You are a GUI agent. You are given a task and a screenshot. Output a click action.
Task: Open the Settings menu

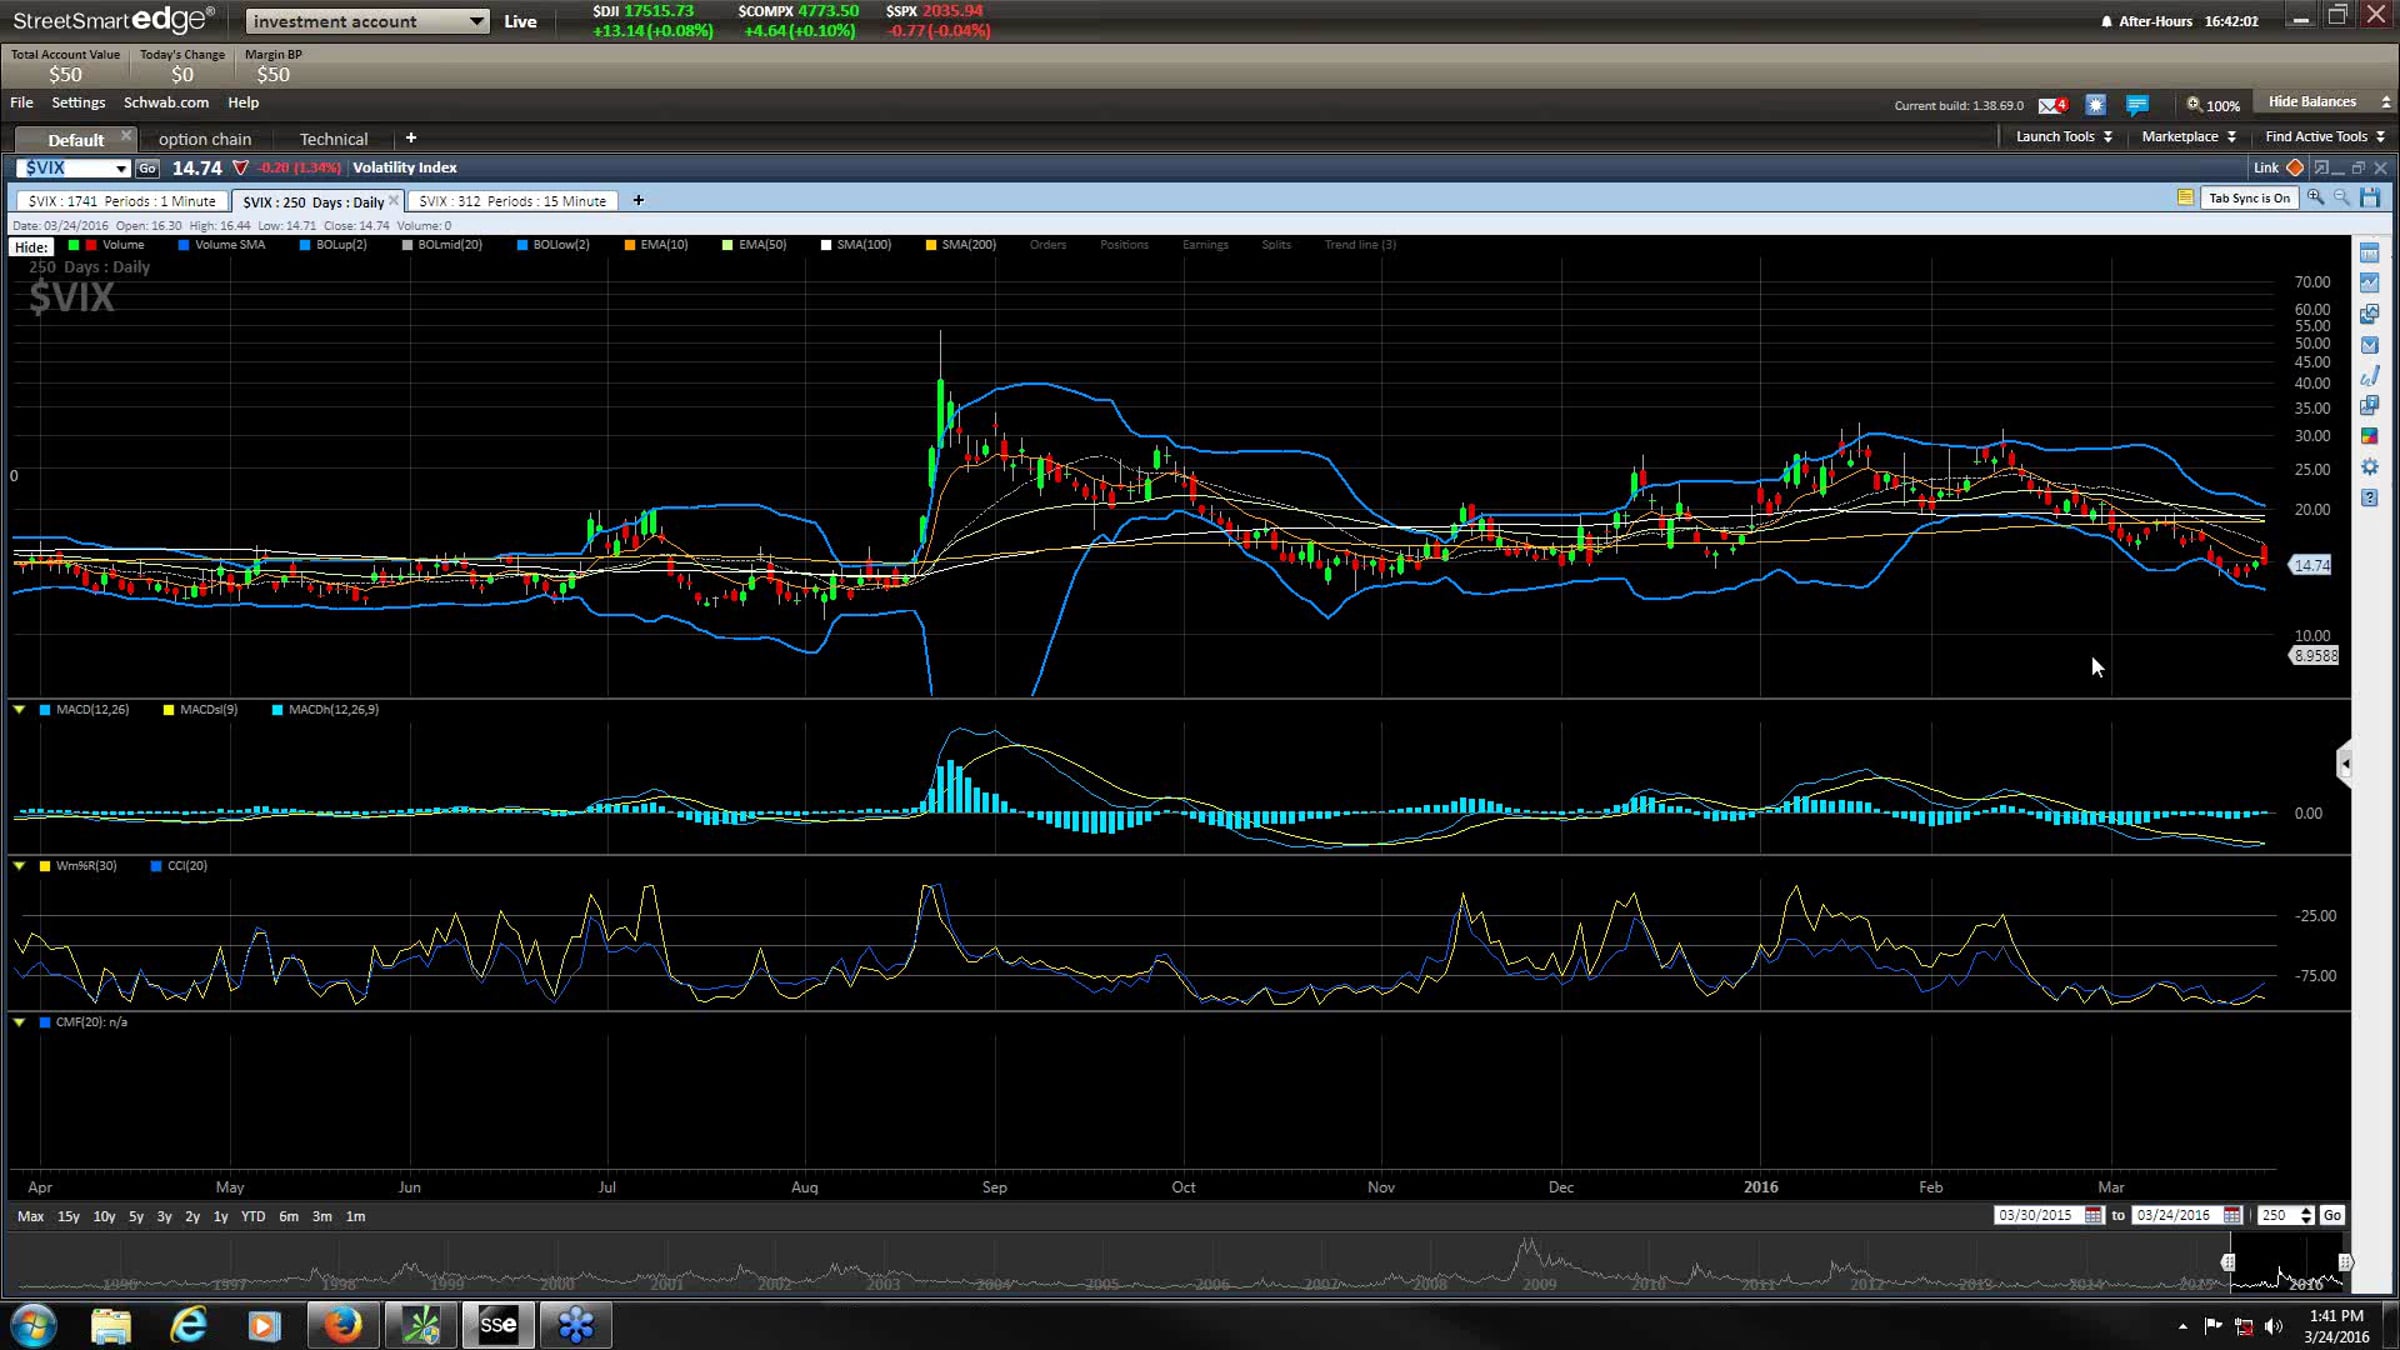pyautogui.click(x=78, y=102)
